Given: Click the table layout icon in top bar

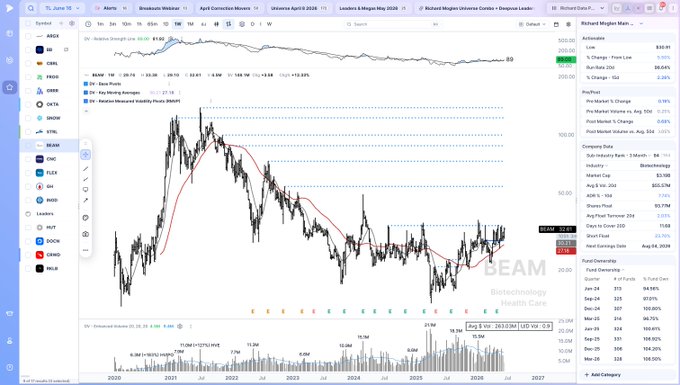Looking at the screenshot, I should click(649, 8).
